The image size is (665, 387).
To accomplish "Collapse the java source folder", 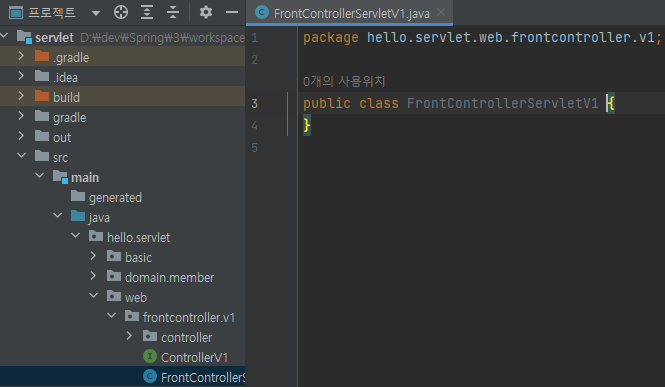I will (x=58, y=216).
